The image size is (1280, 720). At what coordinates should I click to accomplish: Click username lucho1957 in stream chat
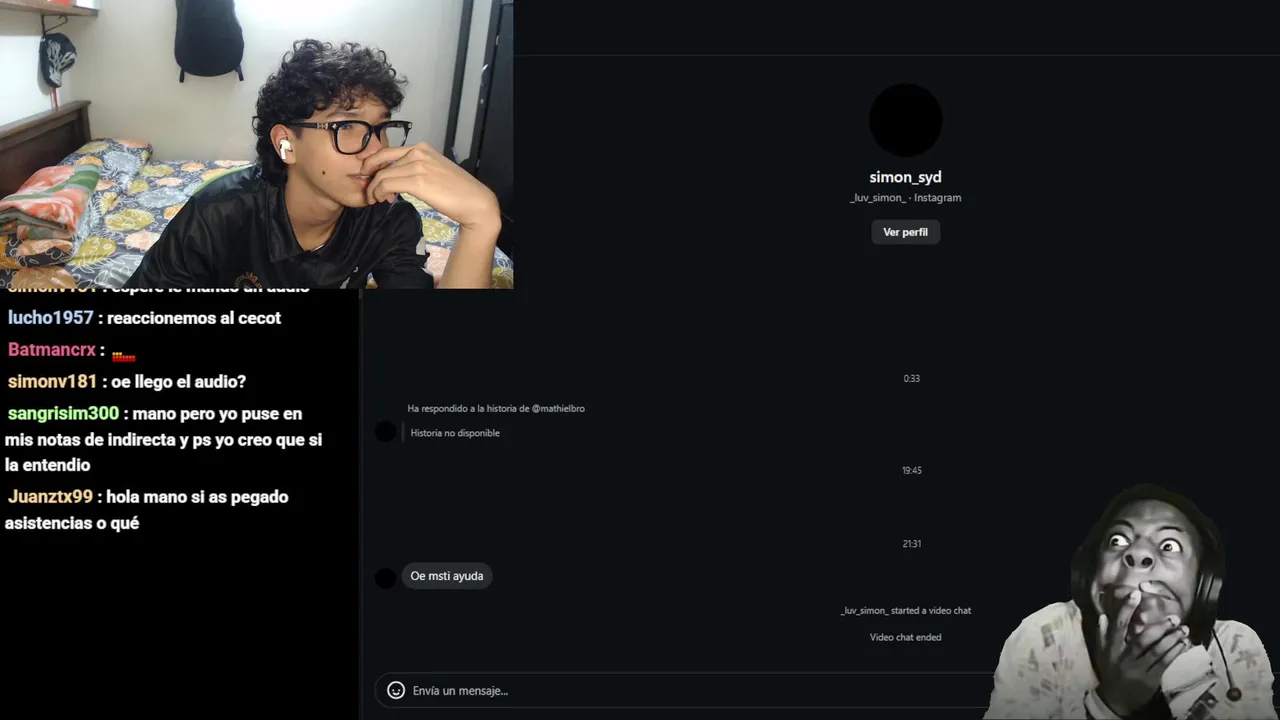click(50, 318)
